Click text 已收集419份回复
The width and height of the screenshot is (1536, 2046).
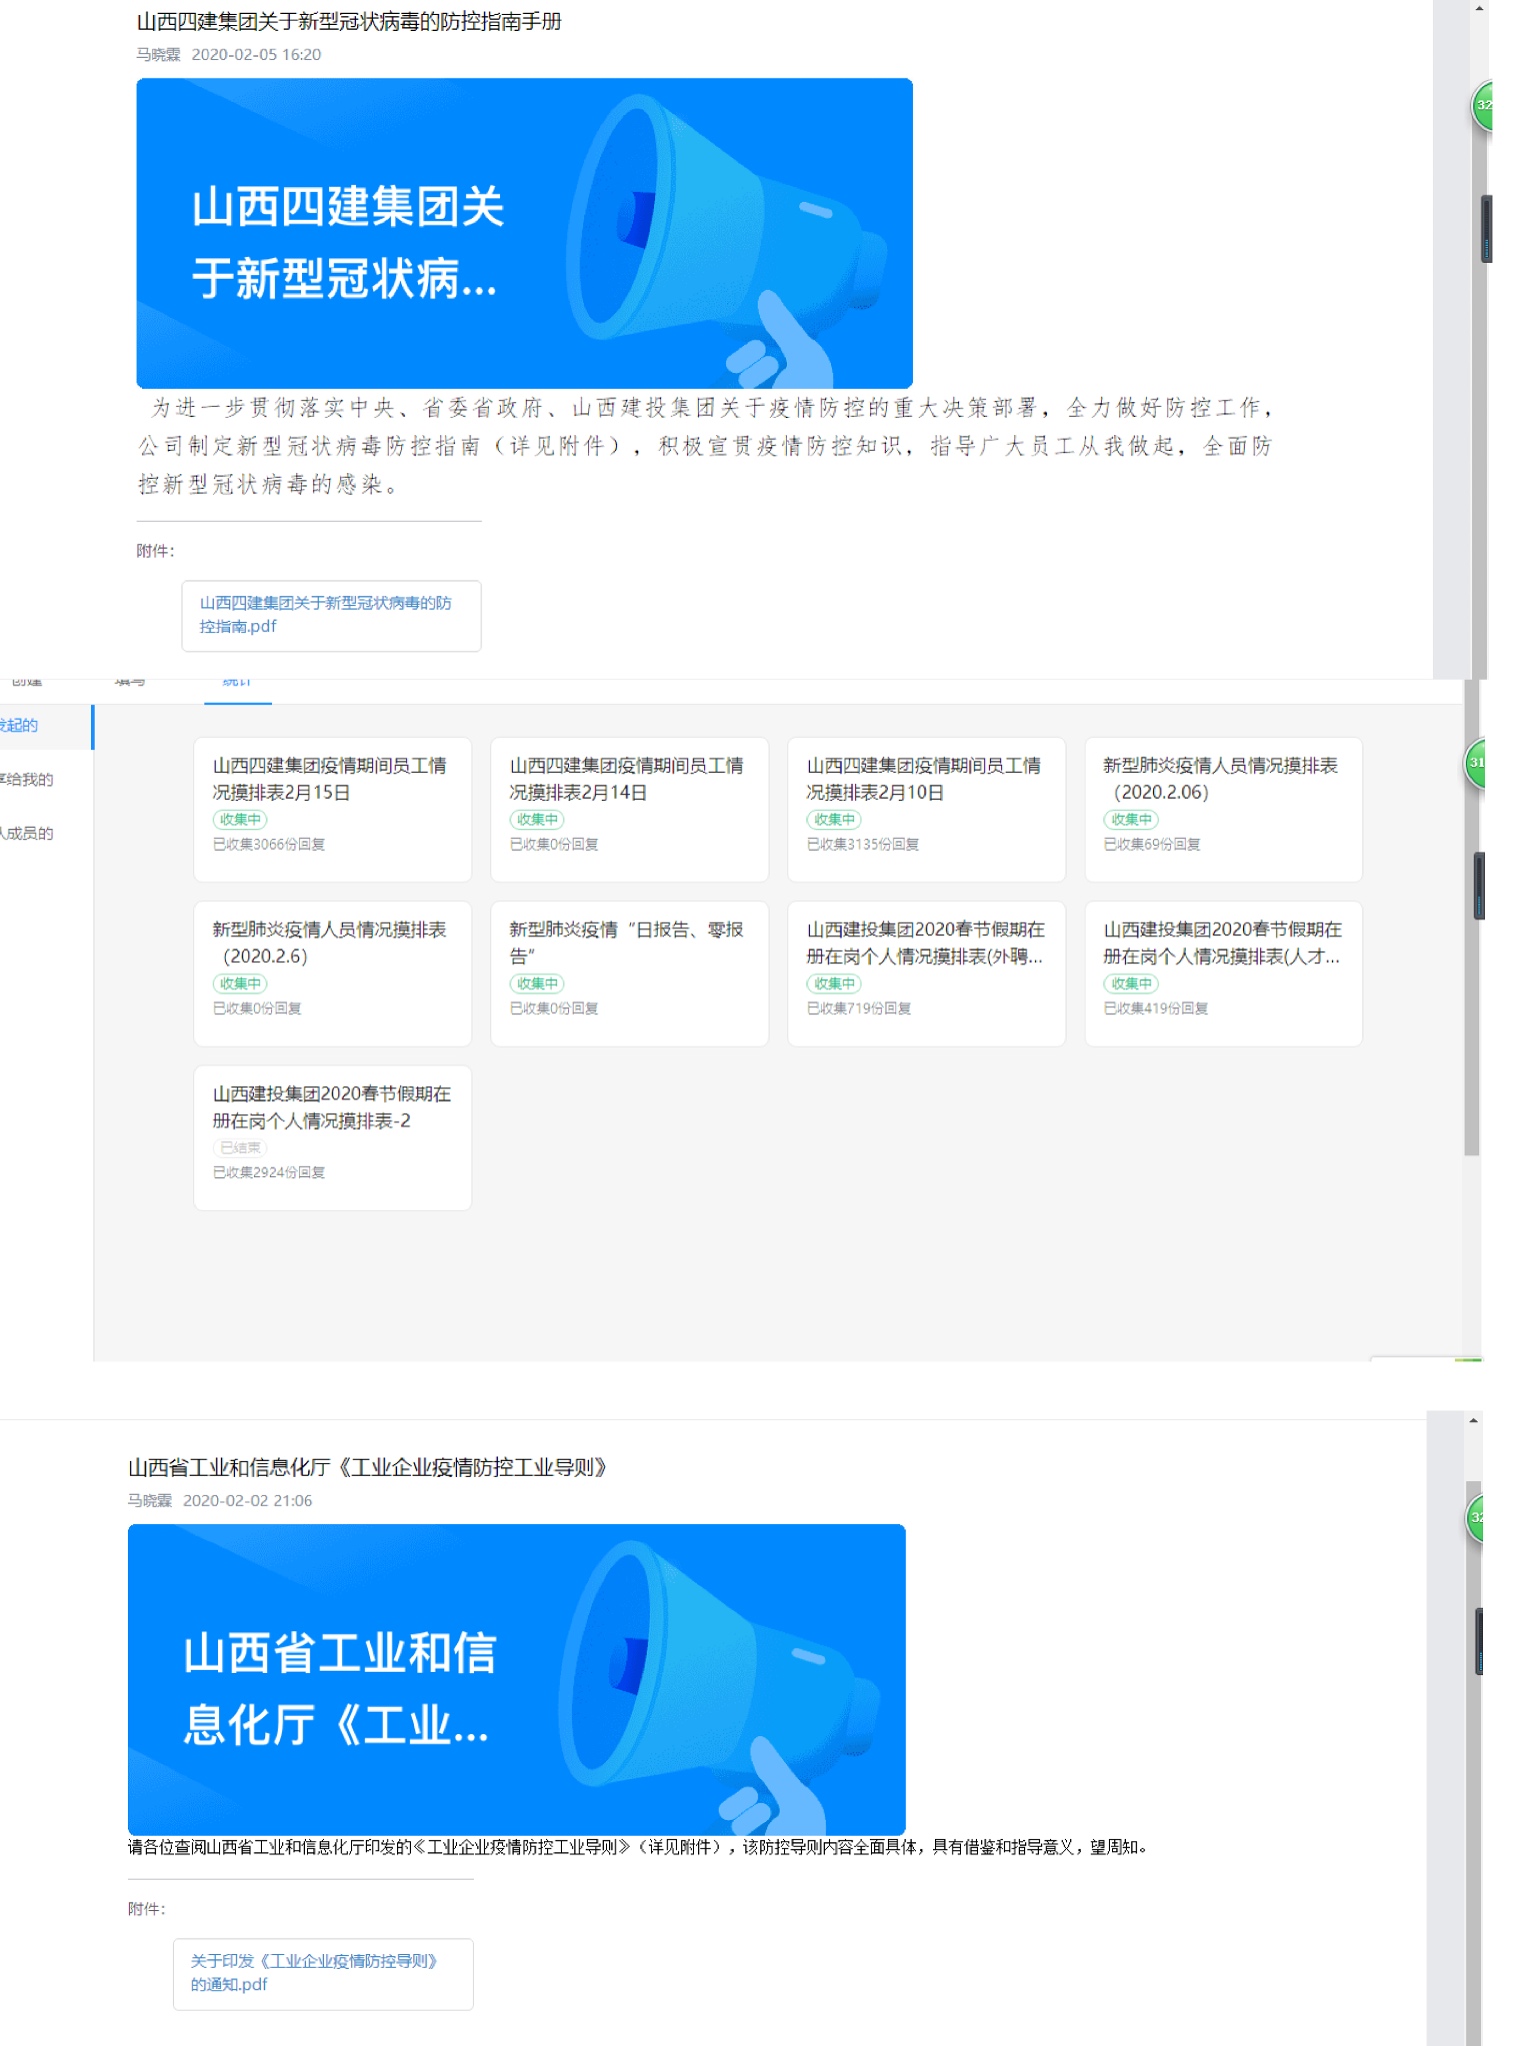(1156, 1008)
